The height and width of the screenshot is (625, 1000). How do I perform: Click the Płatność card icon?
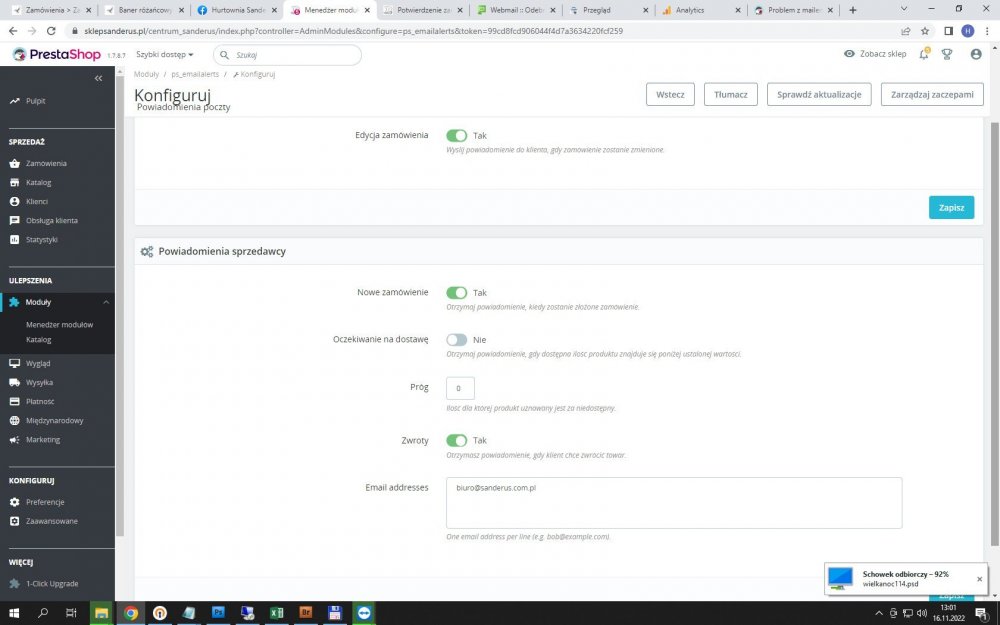click(15, 402)
